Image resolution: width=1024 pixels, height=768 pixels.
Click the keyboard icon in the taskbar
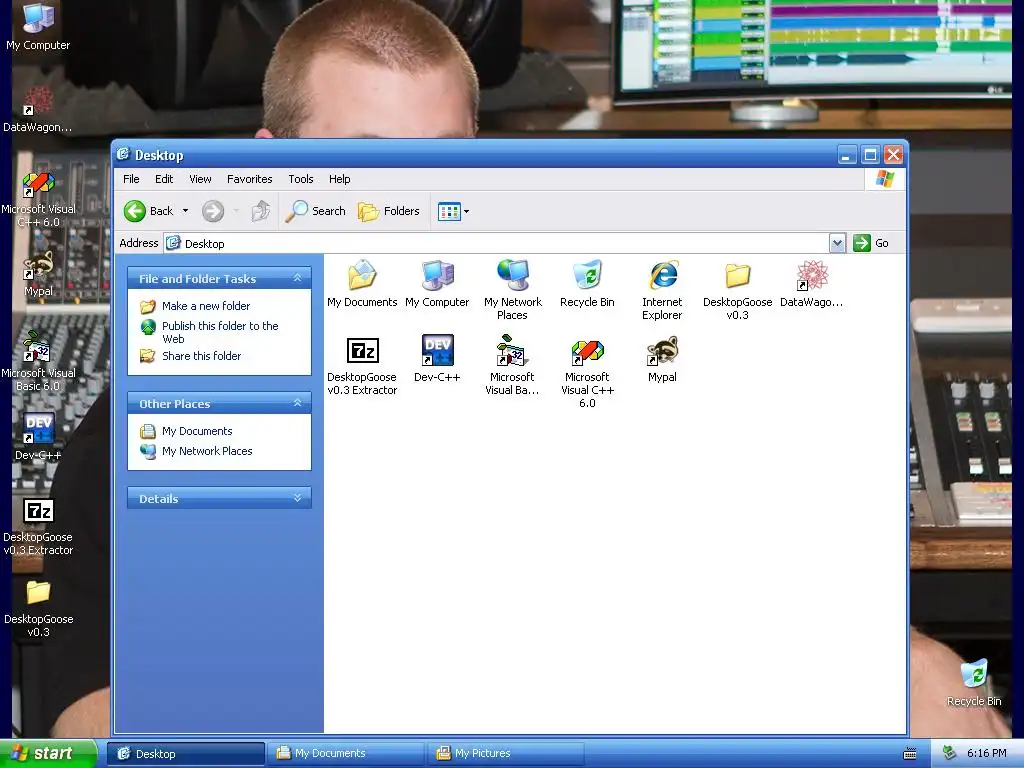[x=910, y=754]
